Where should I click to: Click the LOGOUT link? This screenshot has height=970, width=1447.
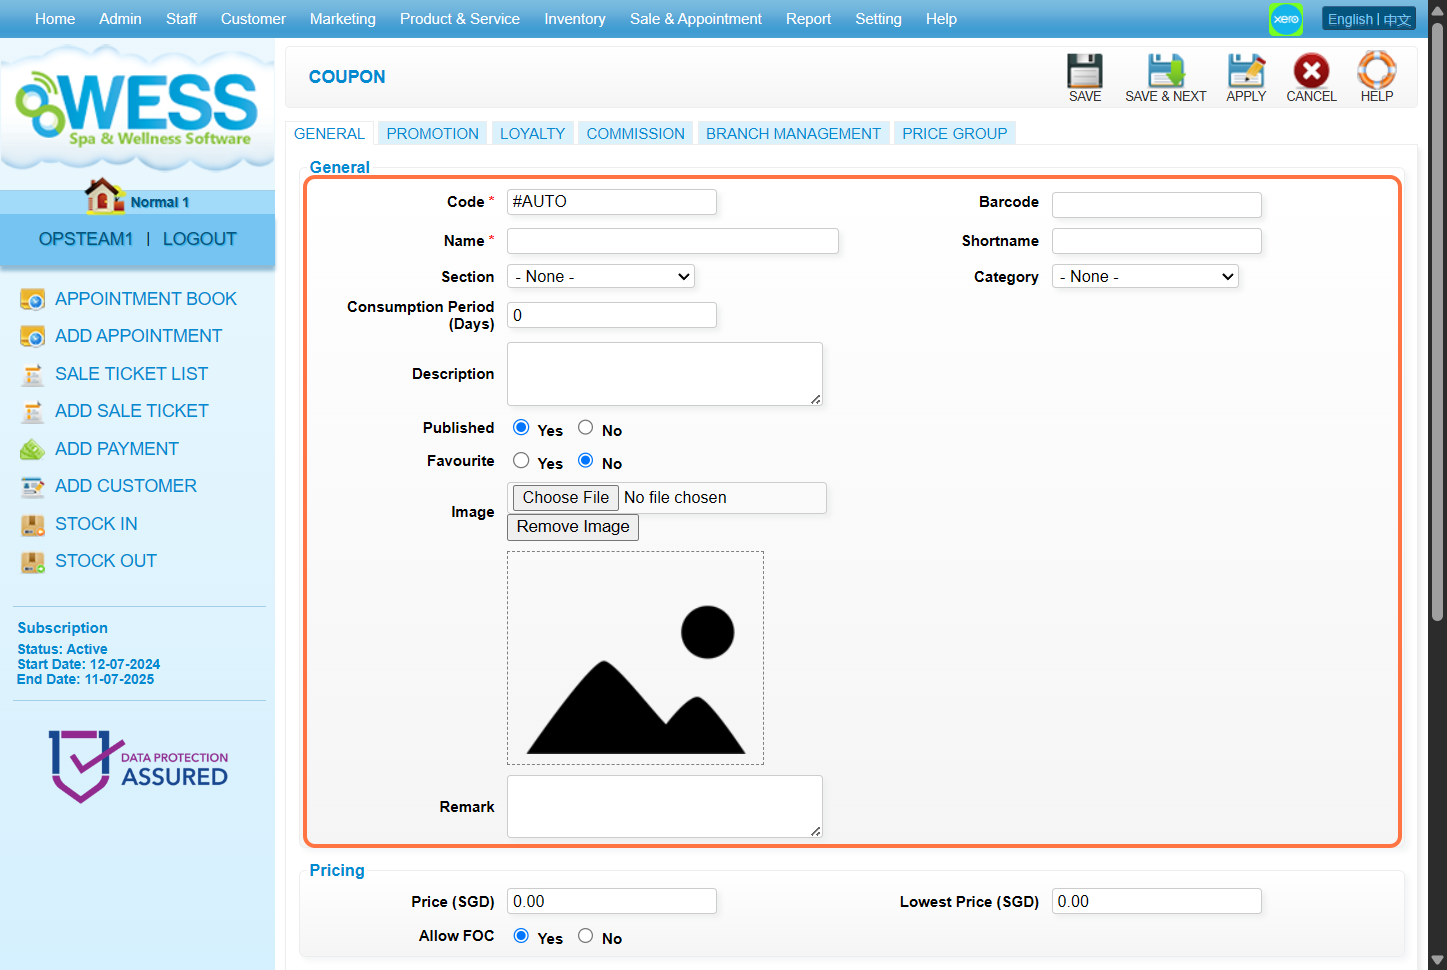tap(200, 239)
